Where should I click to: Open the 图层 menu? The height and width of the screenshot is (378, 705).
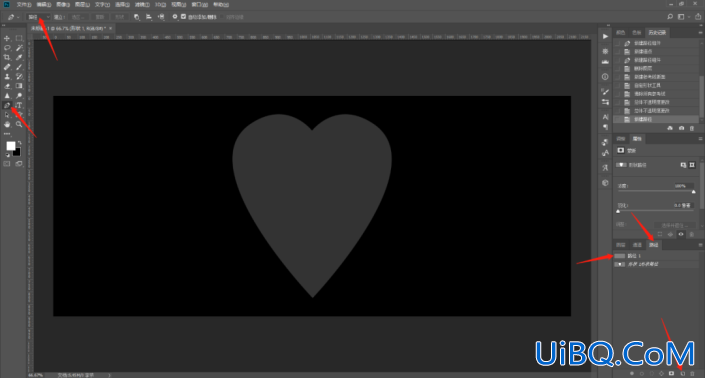tap(82, 4)
